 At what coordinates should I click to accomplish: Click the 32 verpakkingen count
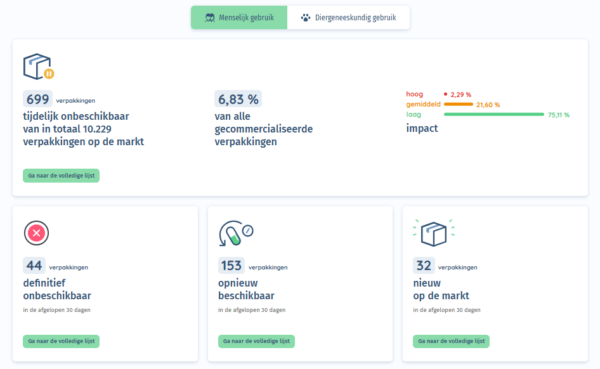tap(424, 265)
